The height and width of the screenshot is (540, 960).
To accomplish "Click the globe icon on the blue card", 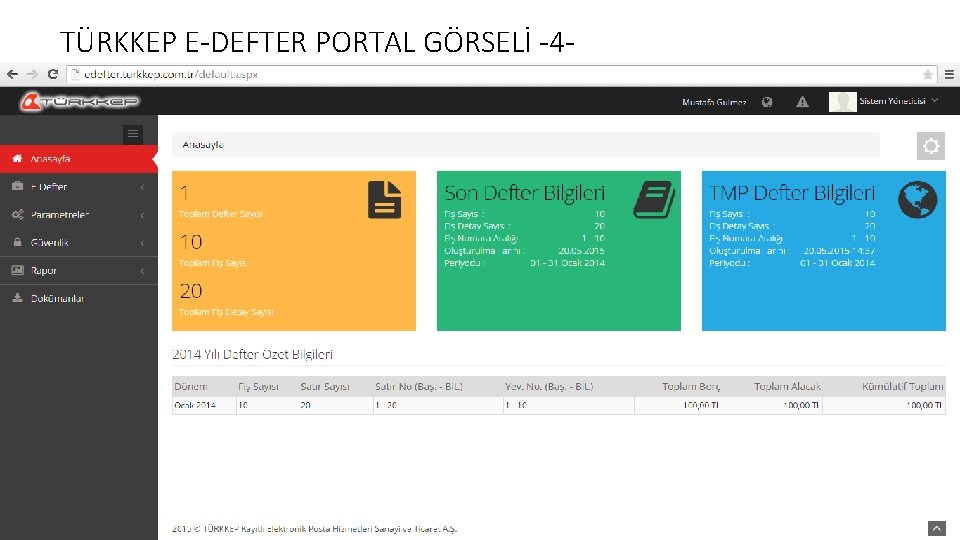I will pos(917,200).
